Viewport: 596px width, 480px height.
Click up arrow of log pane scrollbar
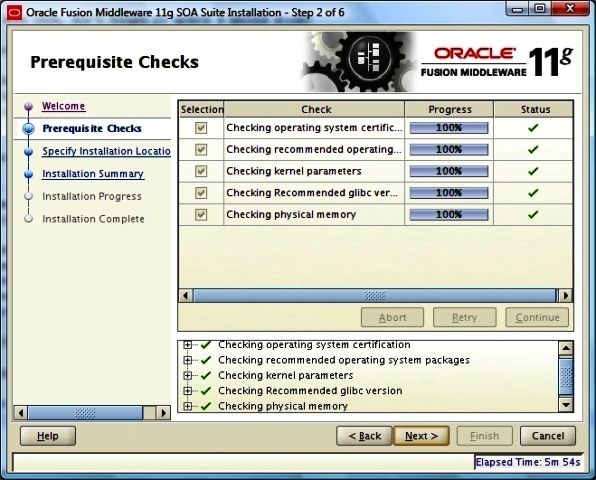[x=566, y=348]
